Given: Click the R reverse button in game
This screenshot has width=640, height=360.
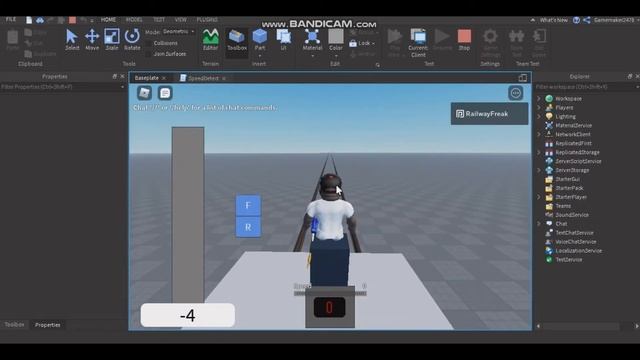Looking at the screenshot, I should point(248,227).
